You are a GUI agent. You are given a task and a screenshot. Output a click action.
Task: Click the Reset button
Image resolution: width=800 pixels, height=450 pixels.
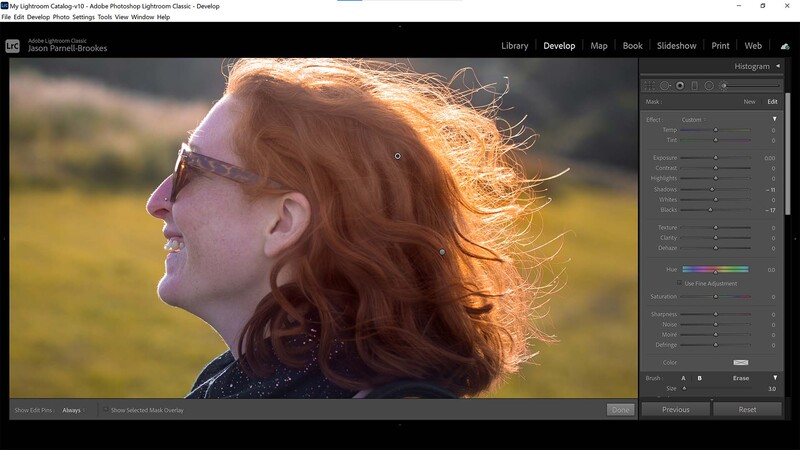tap(747, 410)
